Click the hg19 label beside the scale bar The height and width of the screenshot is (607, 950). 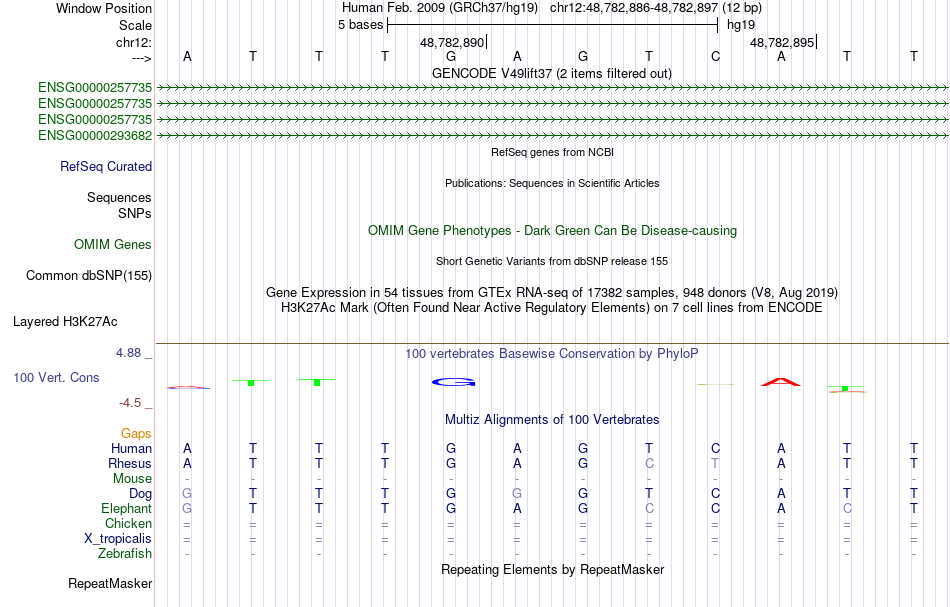tap(741, 25)
